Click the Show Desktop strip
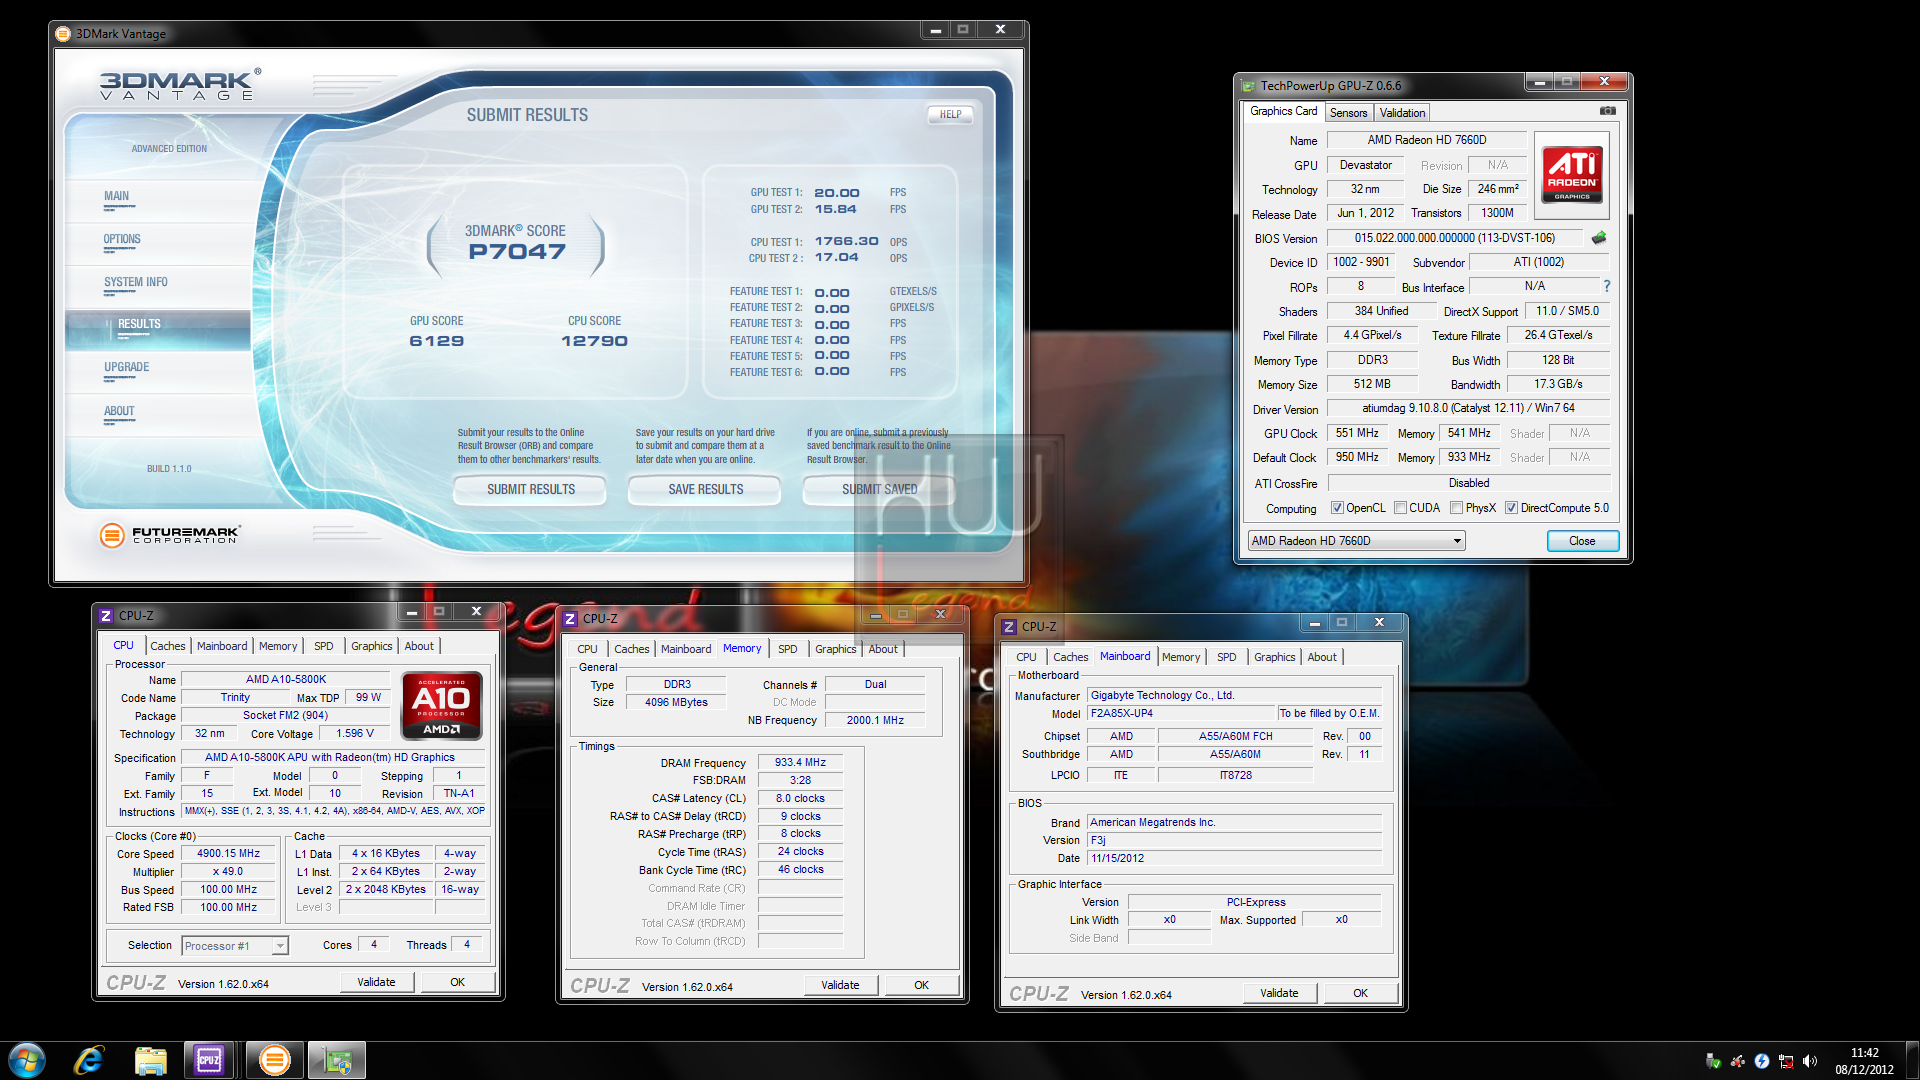The width and height of the screenshot is (1920, 1080). coord(1912,1060)
